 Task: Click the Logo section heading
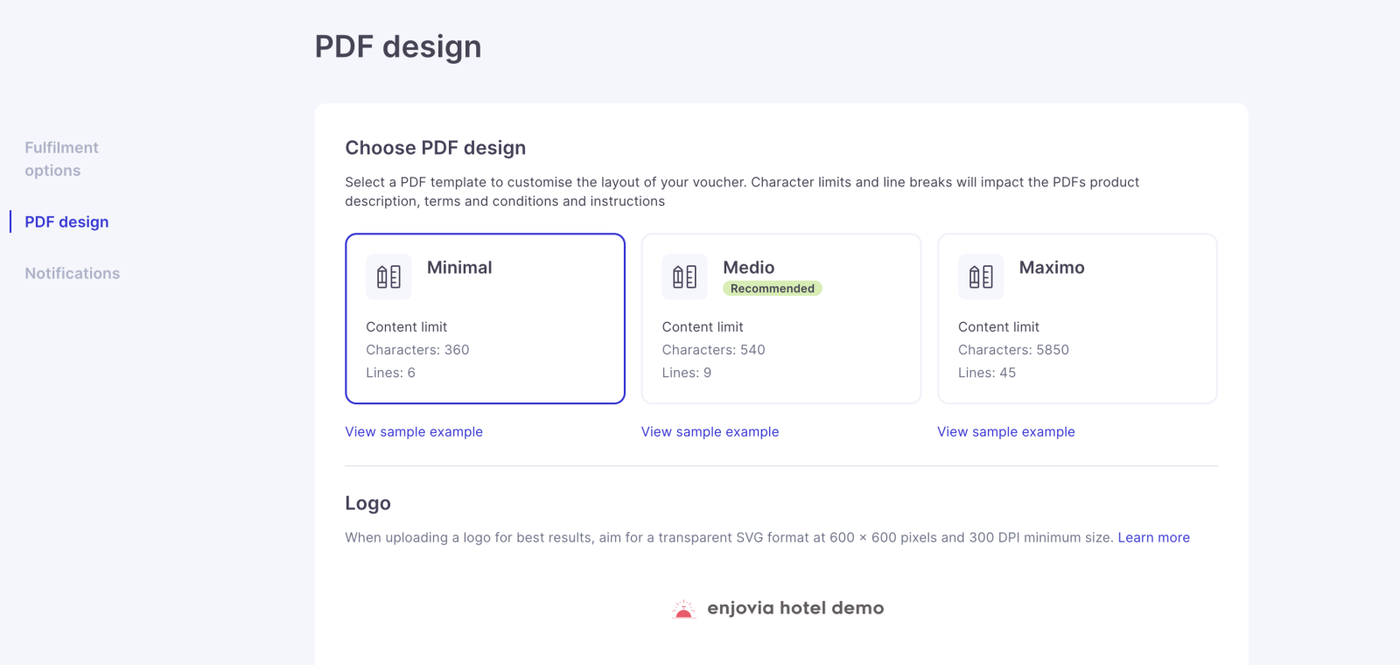368,503
